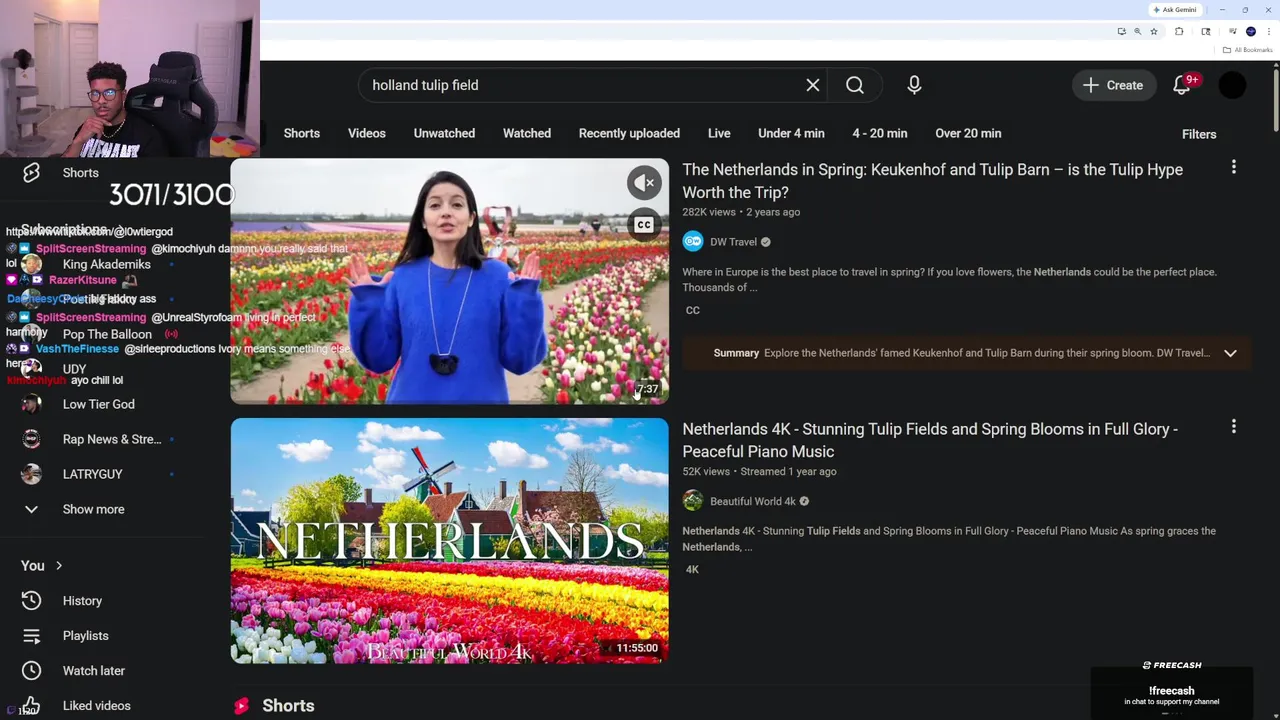Open History in the sidebar
Viewport: 1280px width, 720px height.
(x=82, y=601)
